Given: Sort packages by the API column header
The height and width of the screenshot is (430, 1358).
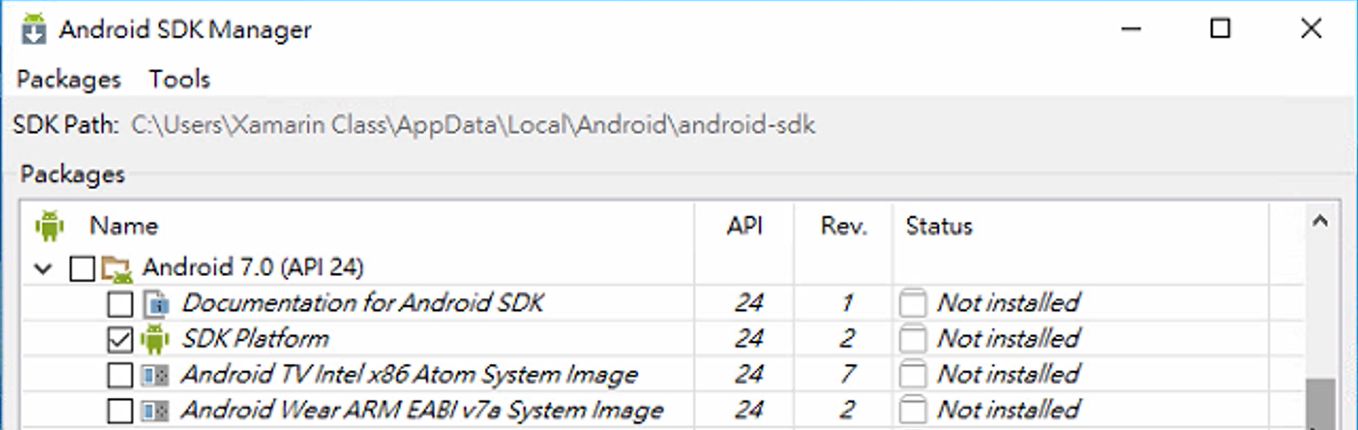Looking at the screenshot, I should pyautogui.click(x=745, y=226).
